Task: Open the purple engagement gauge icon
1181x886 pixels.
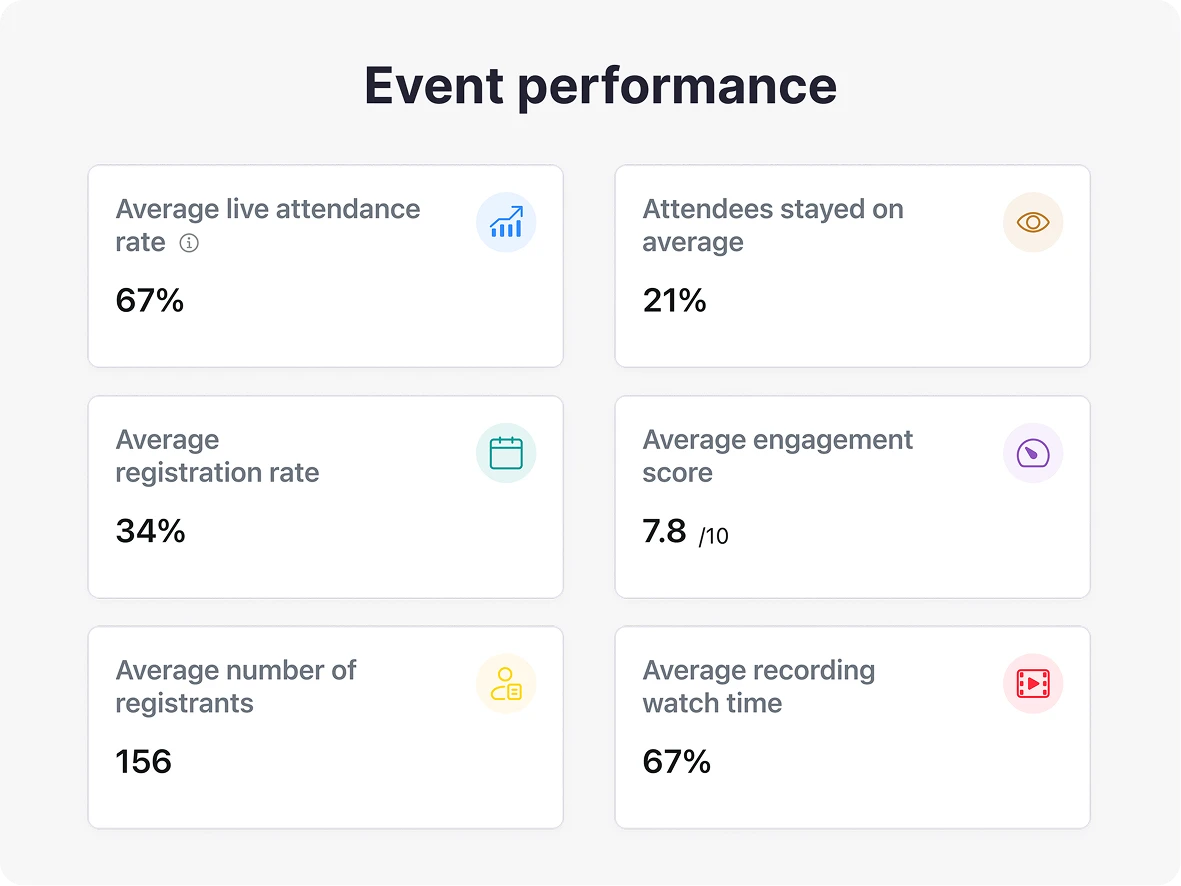Action: tap(1033, 453)
